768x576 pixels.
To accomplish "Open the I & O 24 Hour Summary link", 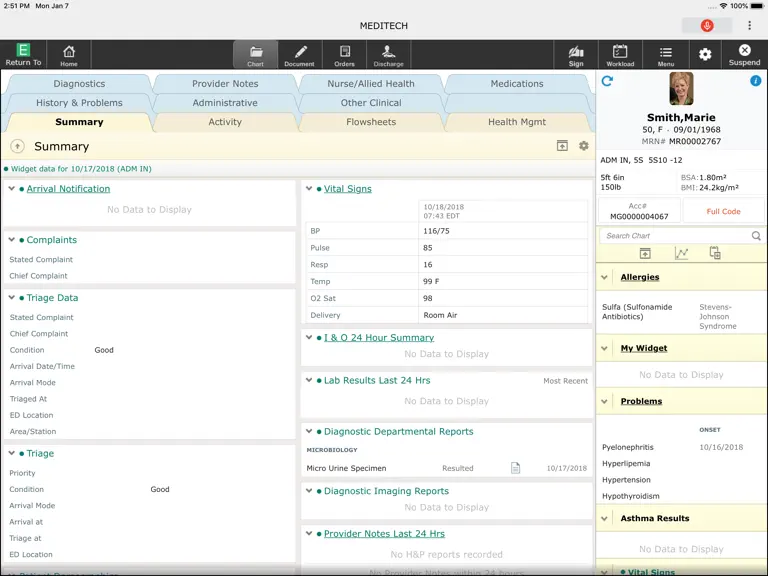I will (379, 337).
